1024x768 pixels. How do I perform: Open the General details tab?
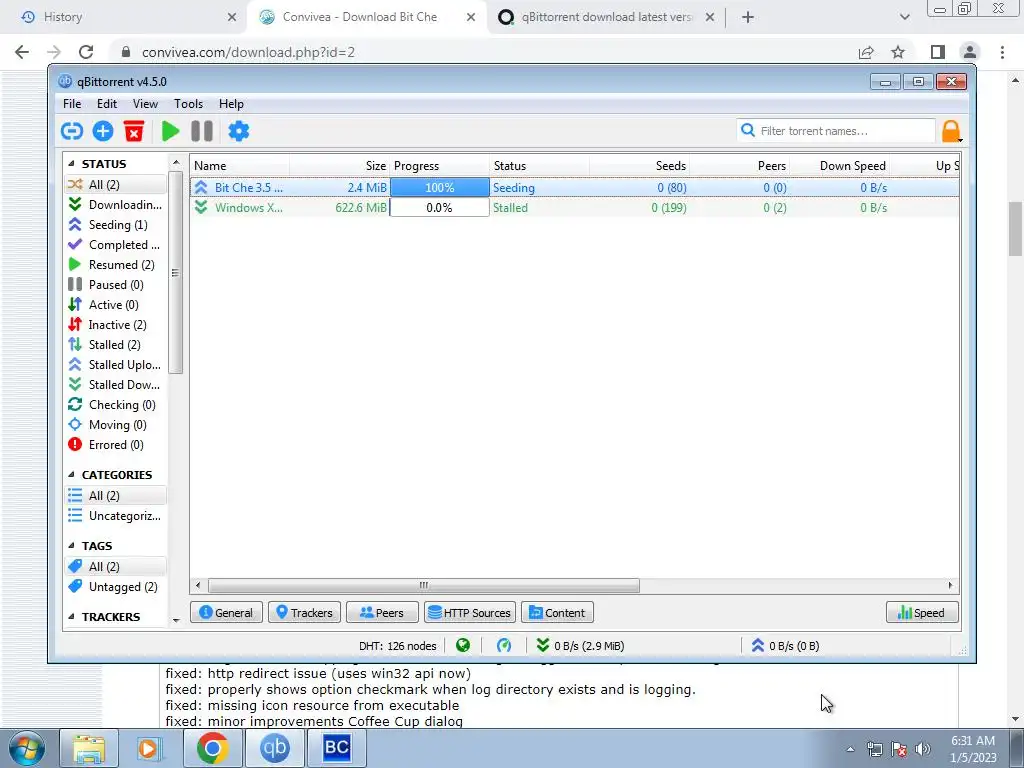pyautogui.click(x=226, y=613)
